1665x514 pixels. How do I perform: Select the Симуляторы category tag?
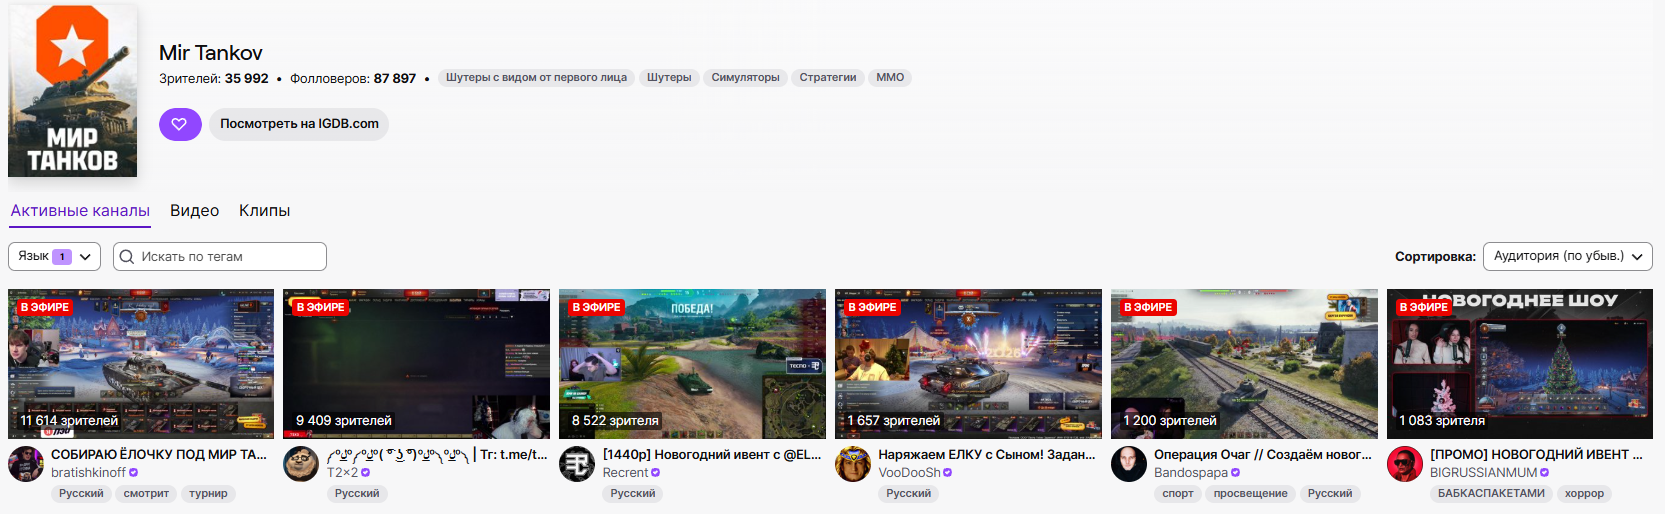tap(745, 77)
